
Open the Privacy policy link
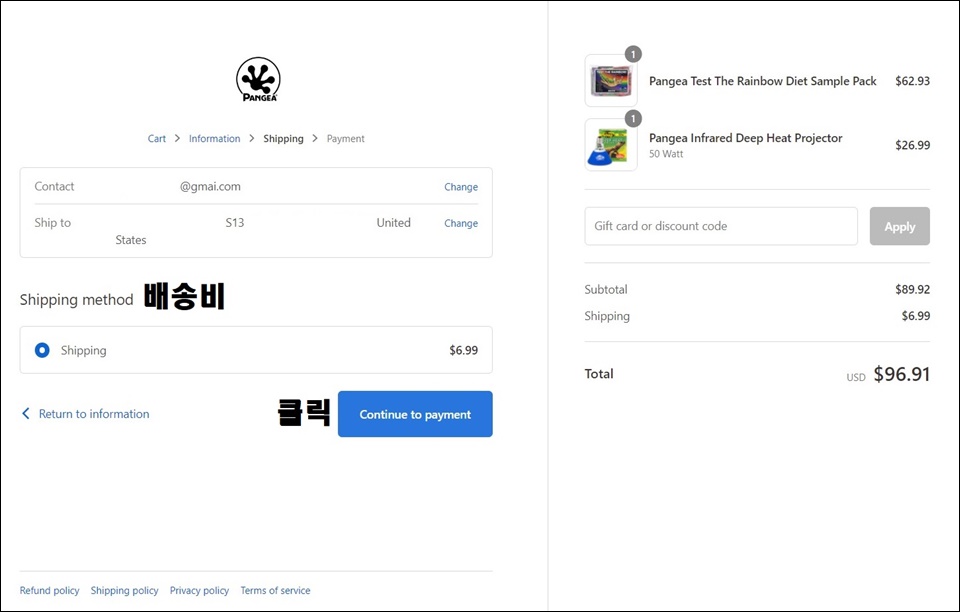tap(199, 591)
